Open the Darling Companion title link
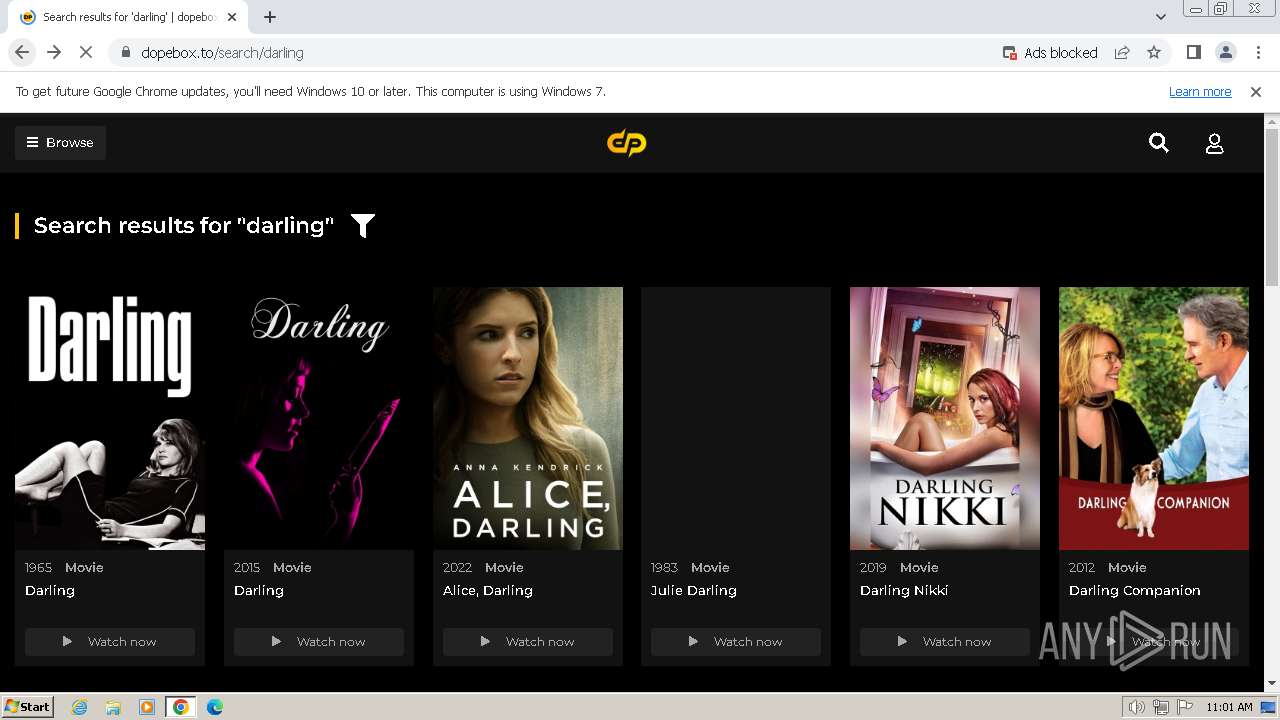The image size is (1280, 720). click(1135, 591)
